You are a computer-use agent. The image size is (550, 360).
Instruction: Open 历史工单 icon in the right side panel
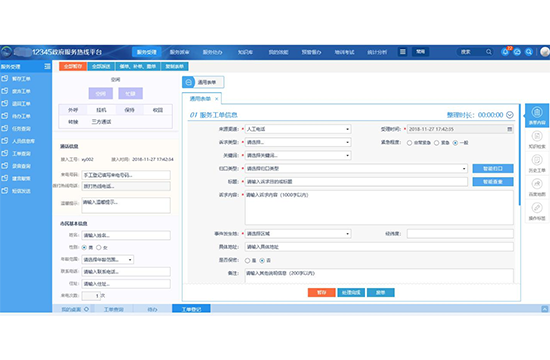click(537, 163)
